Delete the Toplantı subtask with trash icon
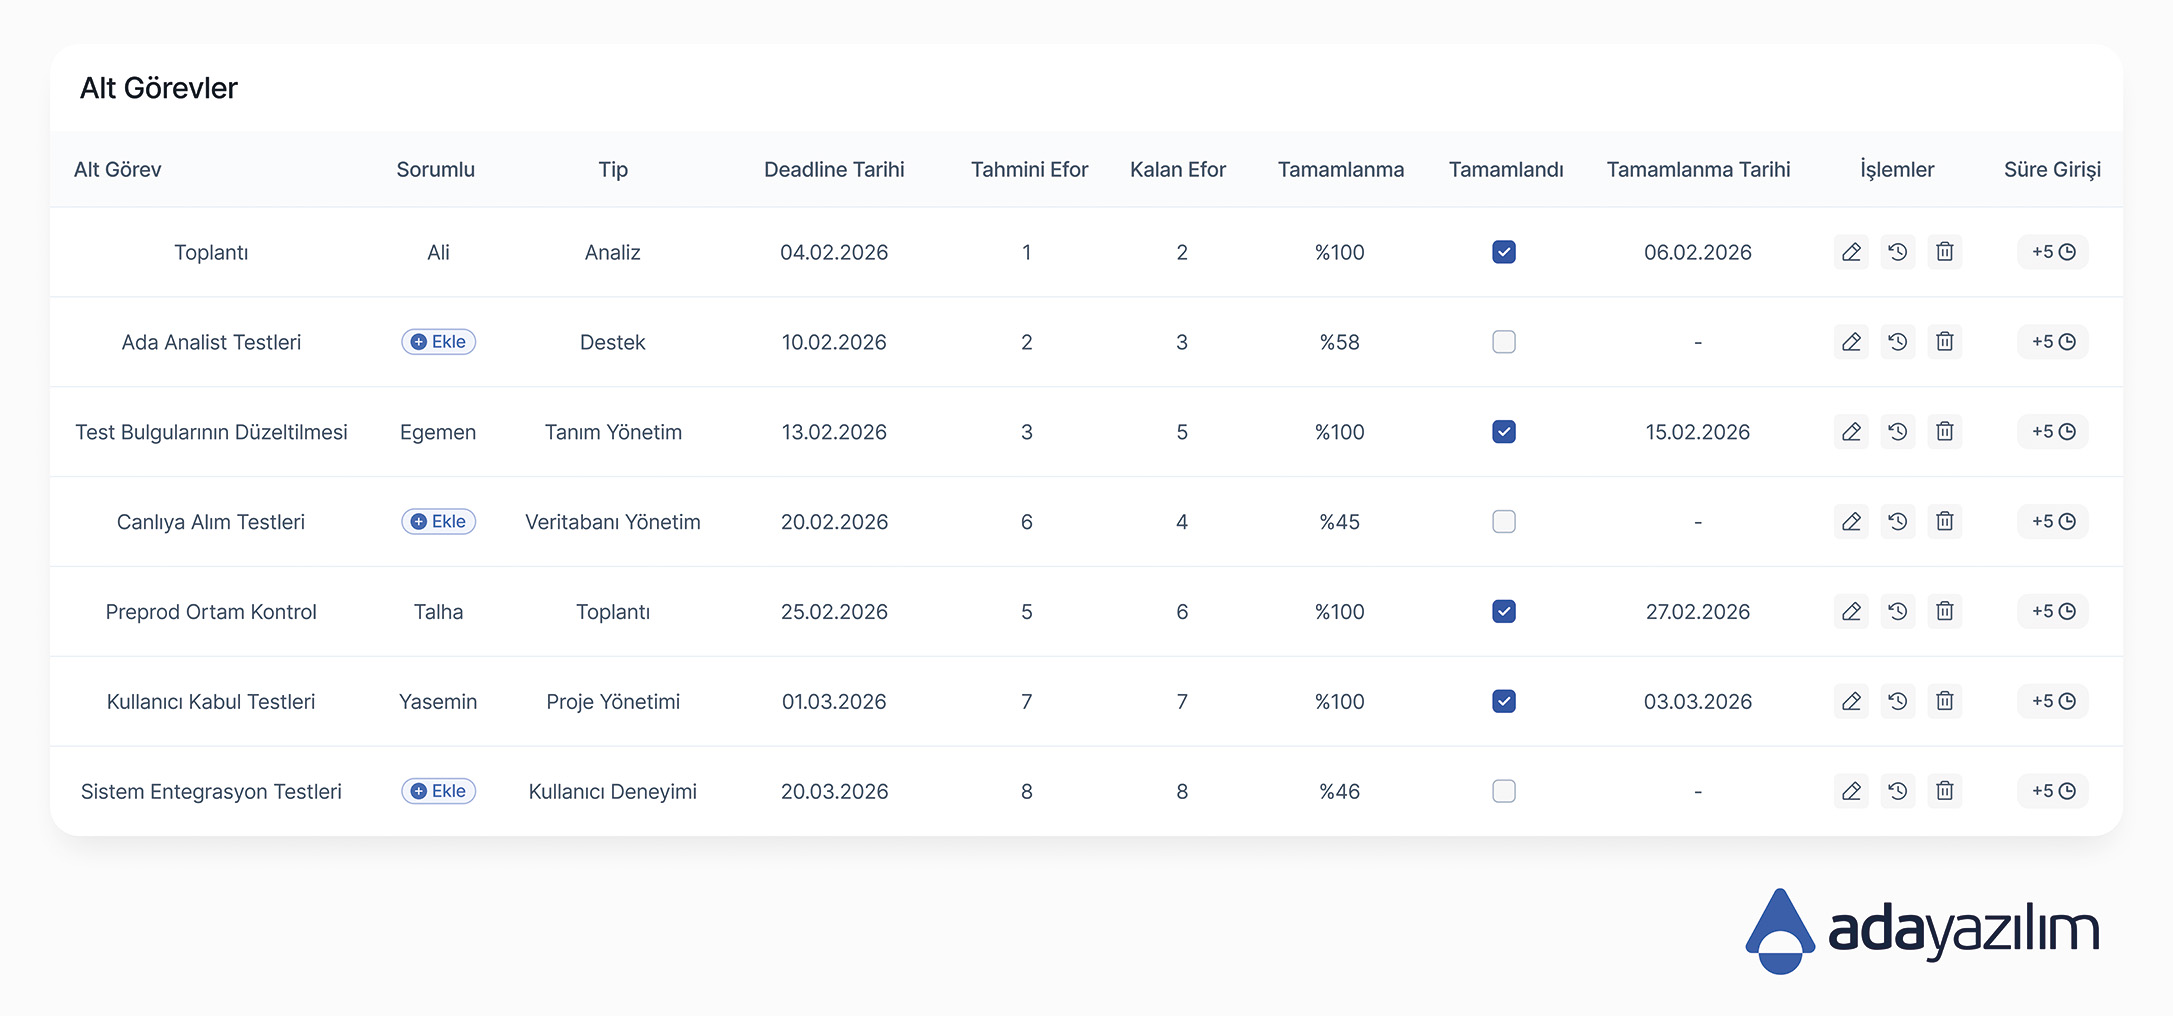Viewport: 2173px width, 1016px height. (1944, 252)
